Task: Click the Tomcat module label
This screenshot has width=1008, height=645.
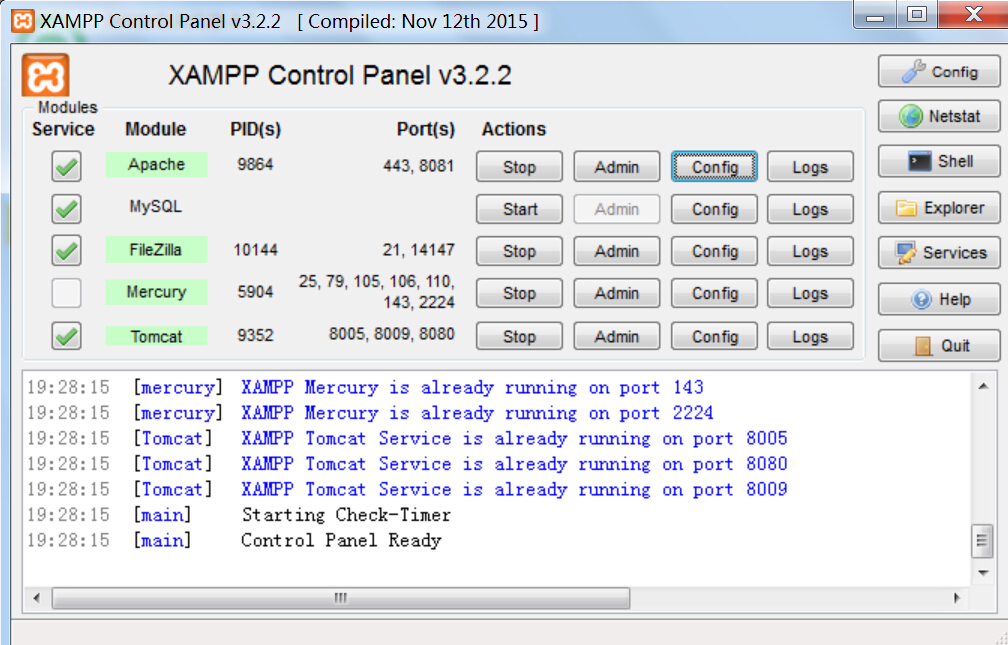Action: tap(156, 336)
